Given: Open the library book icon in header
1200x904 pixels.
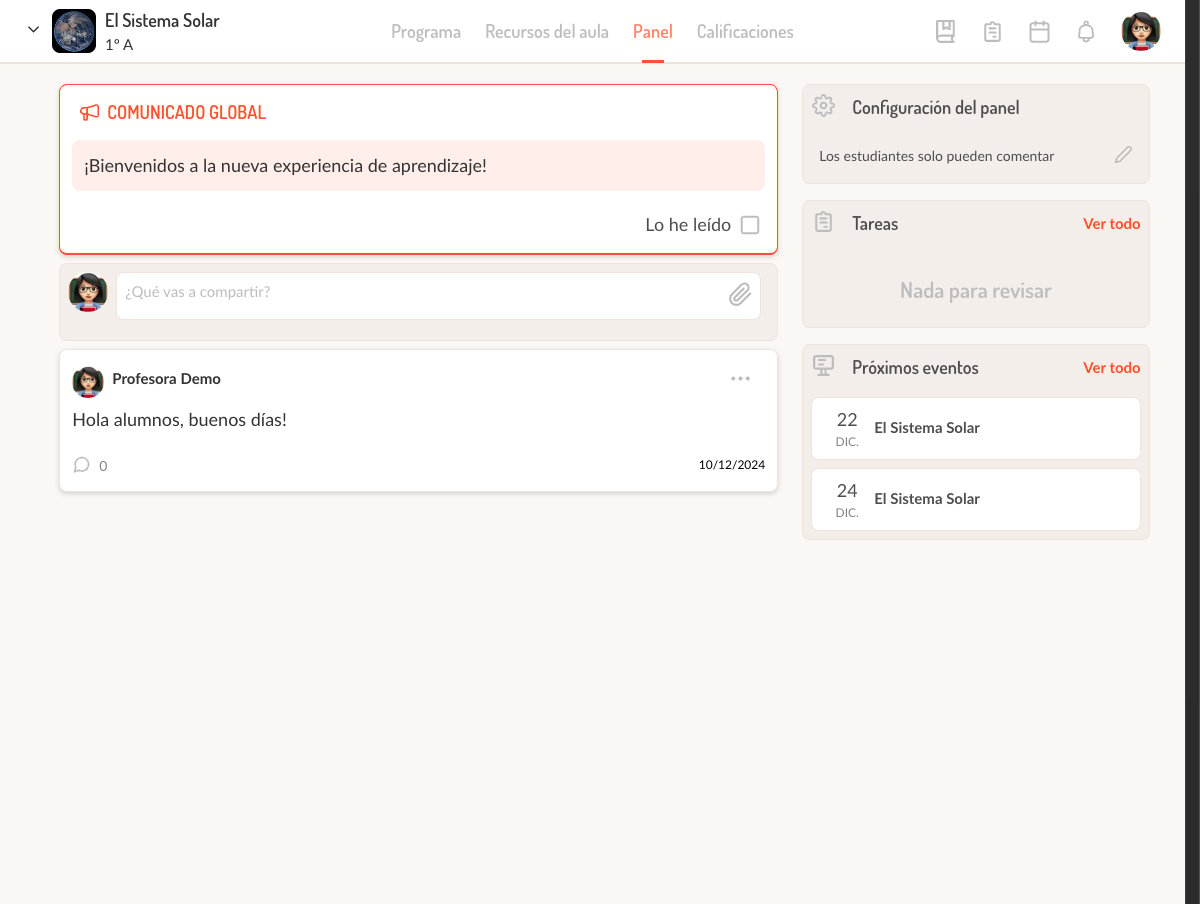Looking at the screenshot, I should click(945, 32).
